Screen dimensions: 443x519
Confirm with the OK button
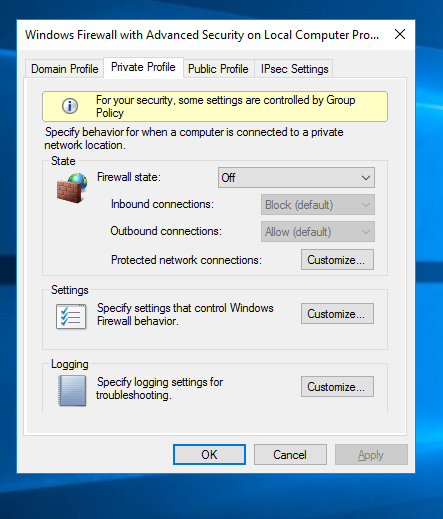tap(209, 455)
